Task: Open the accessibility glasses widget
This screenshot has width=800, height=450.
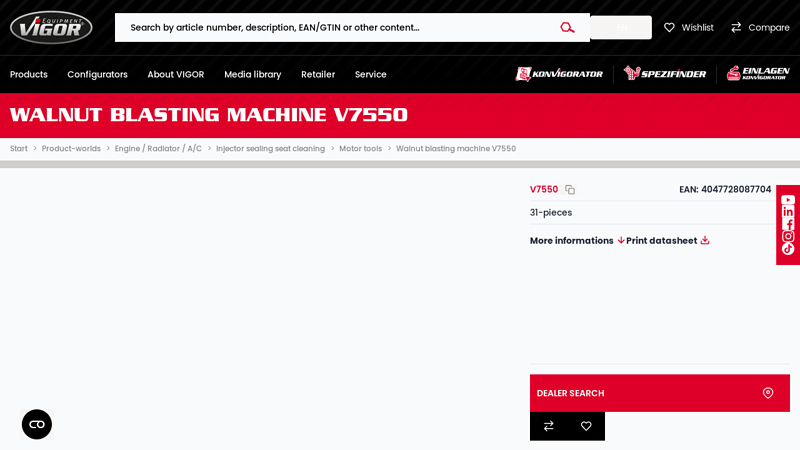Action: 37,424
